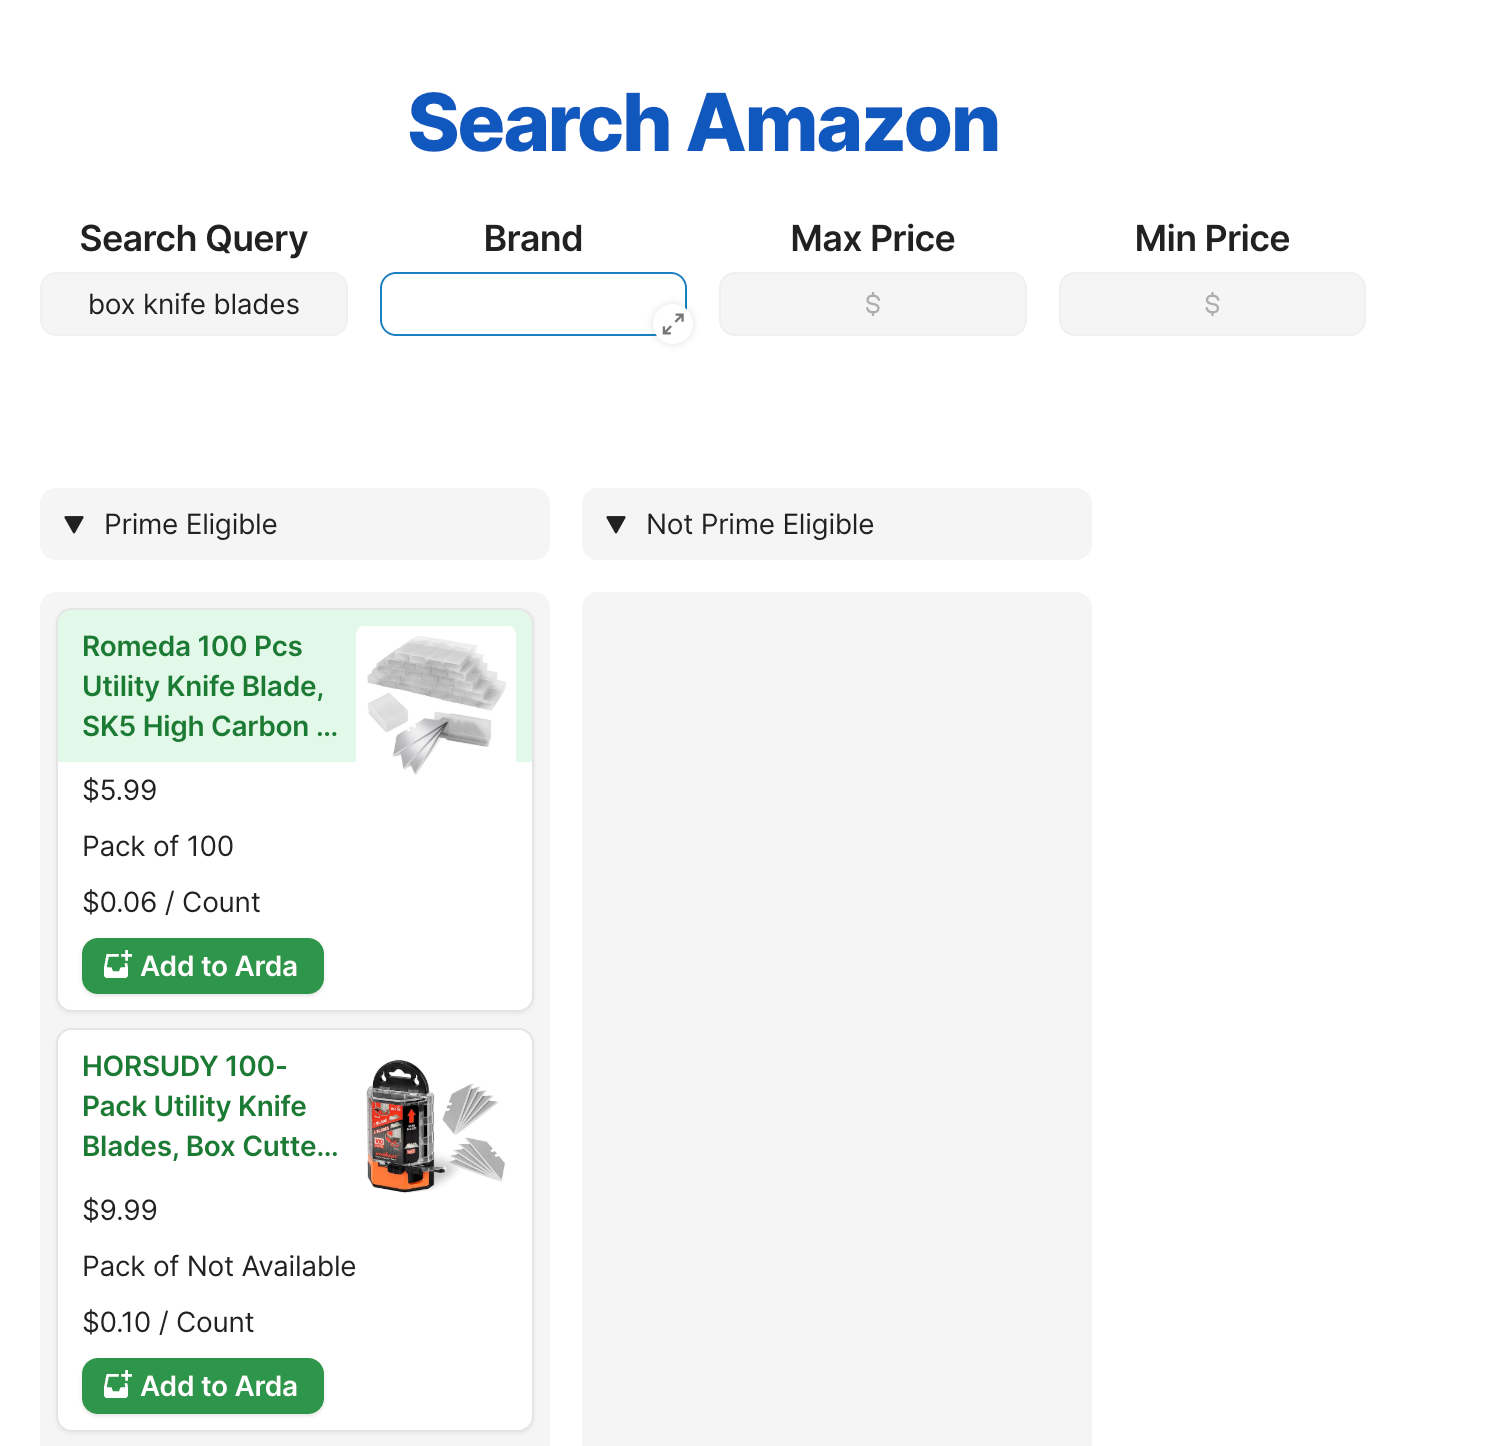This screenshot has width=1494, height=1446.
Task: Click the inbox icon on HORSUDY's Add button
Action: coord(118,1385)
